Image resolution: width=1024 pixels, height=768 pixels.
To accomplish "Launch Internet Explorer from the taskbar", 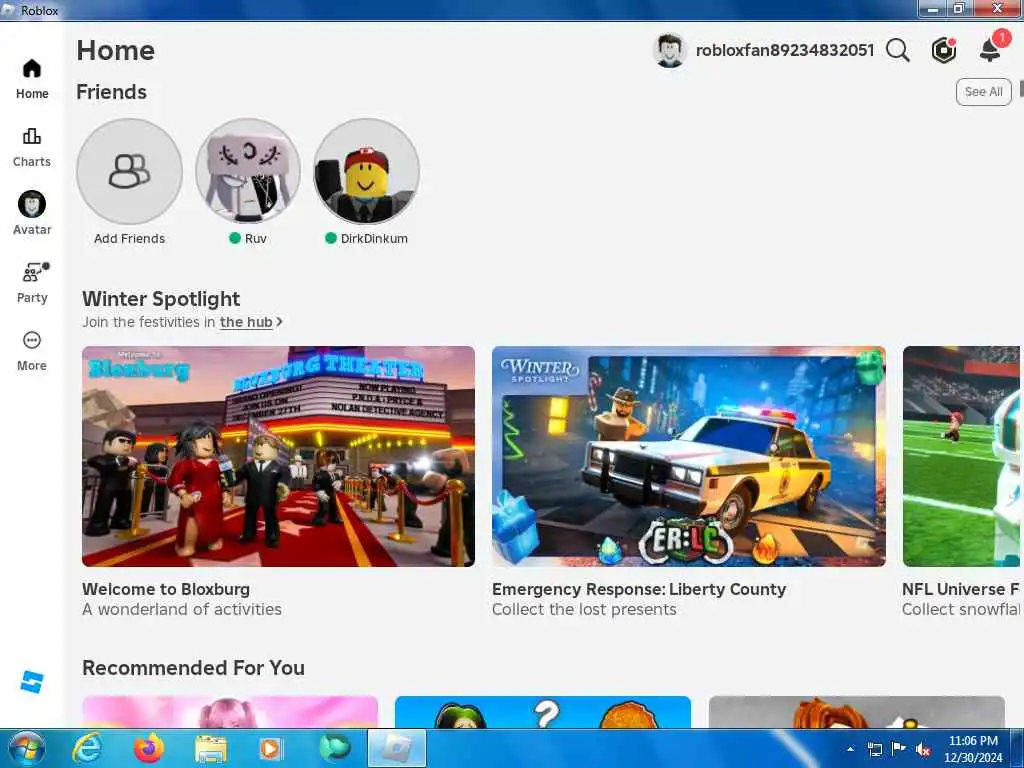I will pyautogui.click(x=87, y=748).
